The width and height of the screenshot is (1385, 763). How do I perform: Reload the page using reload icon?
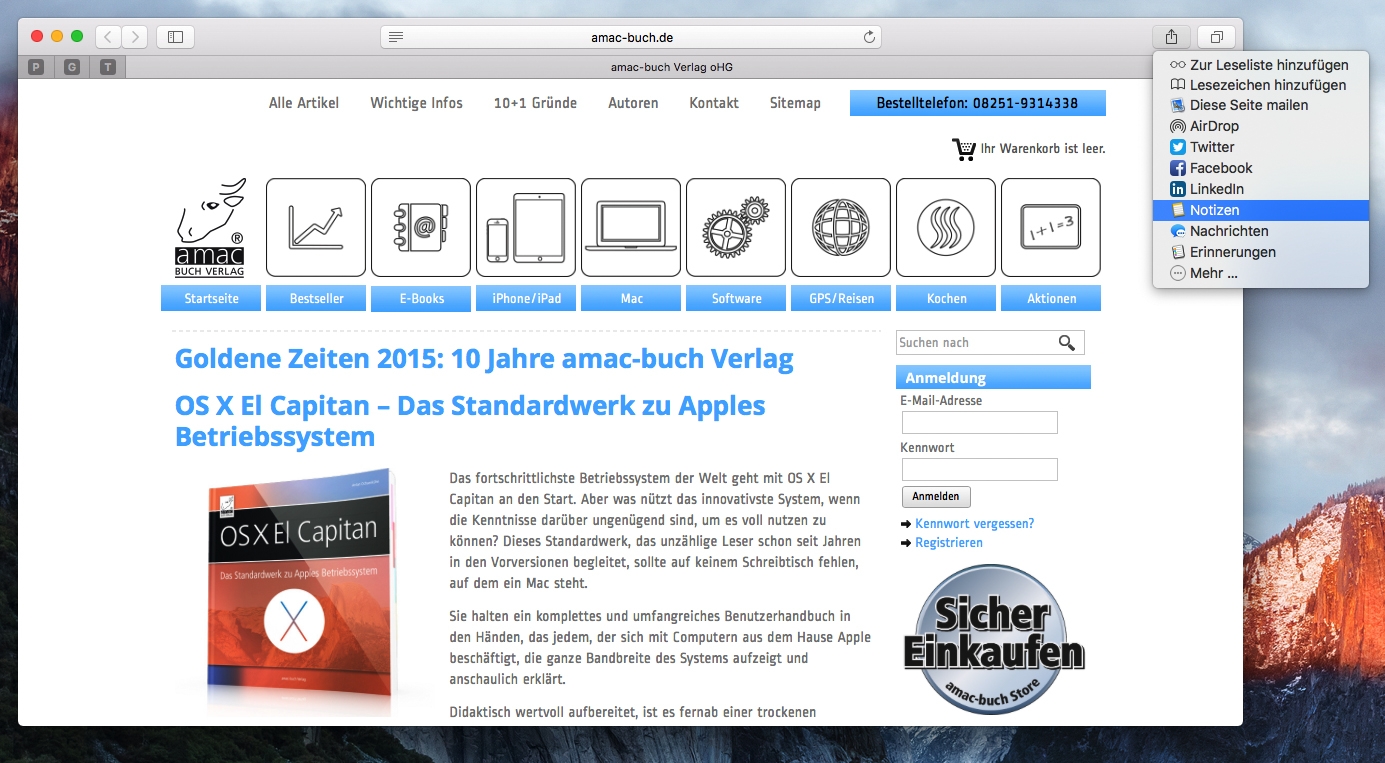pos(869,37)
